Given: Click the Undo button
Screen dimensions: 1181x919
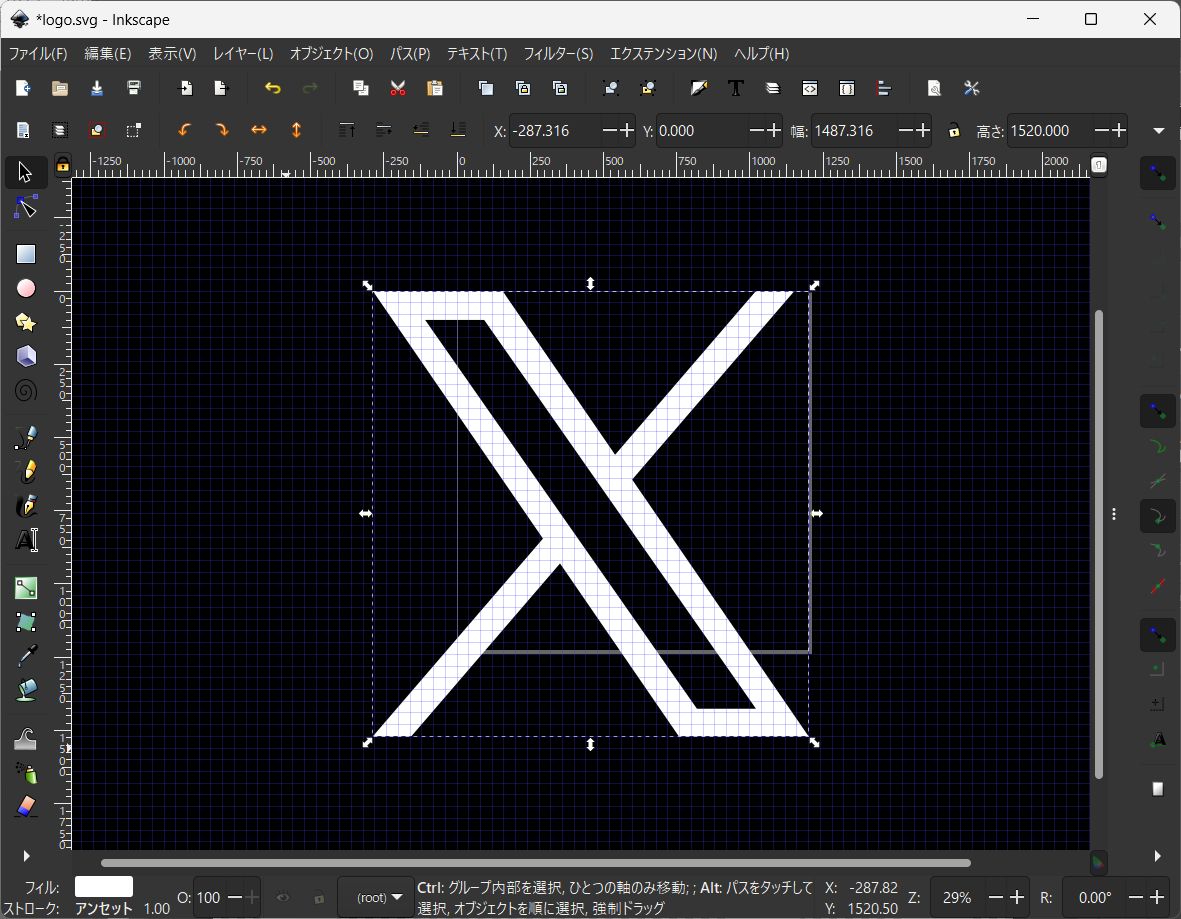Looking at the screenshot, I should tap(272, 88).
